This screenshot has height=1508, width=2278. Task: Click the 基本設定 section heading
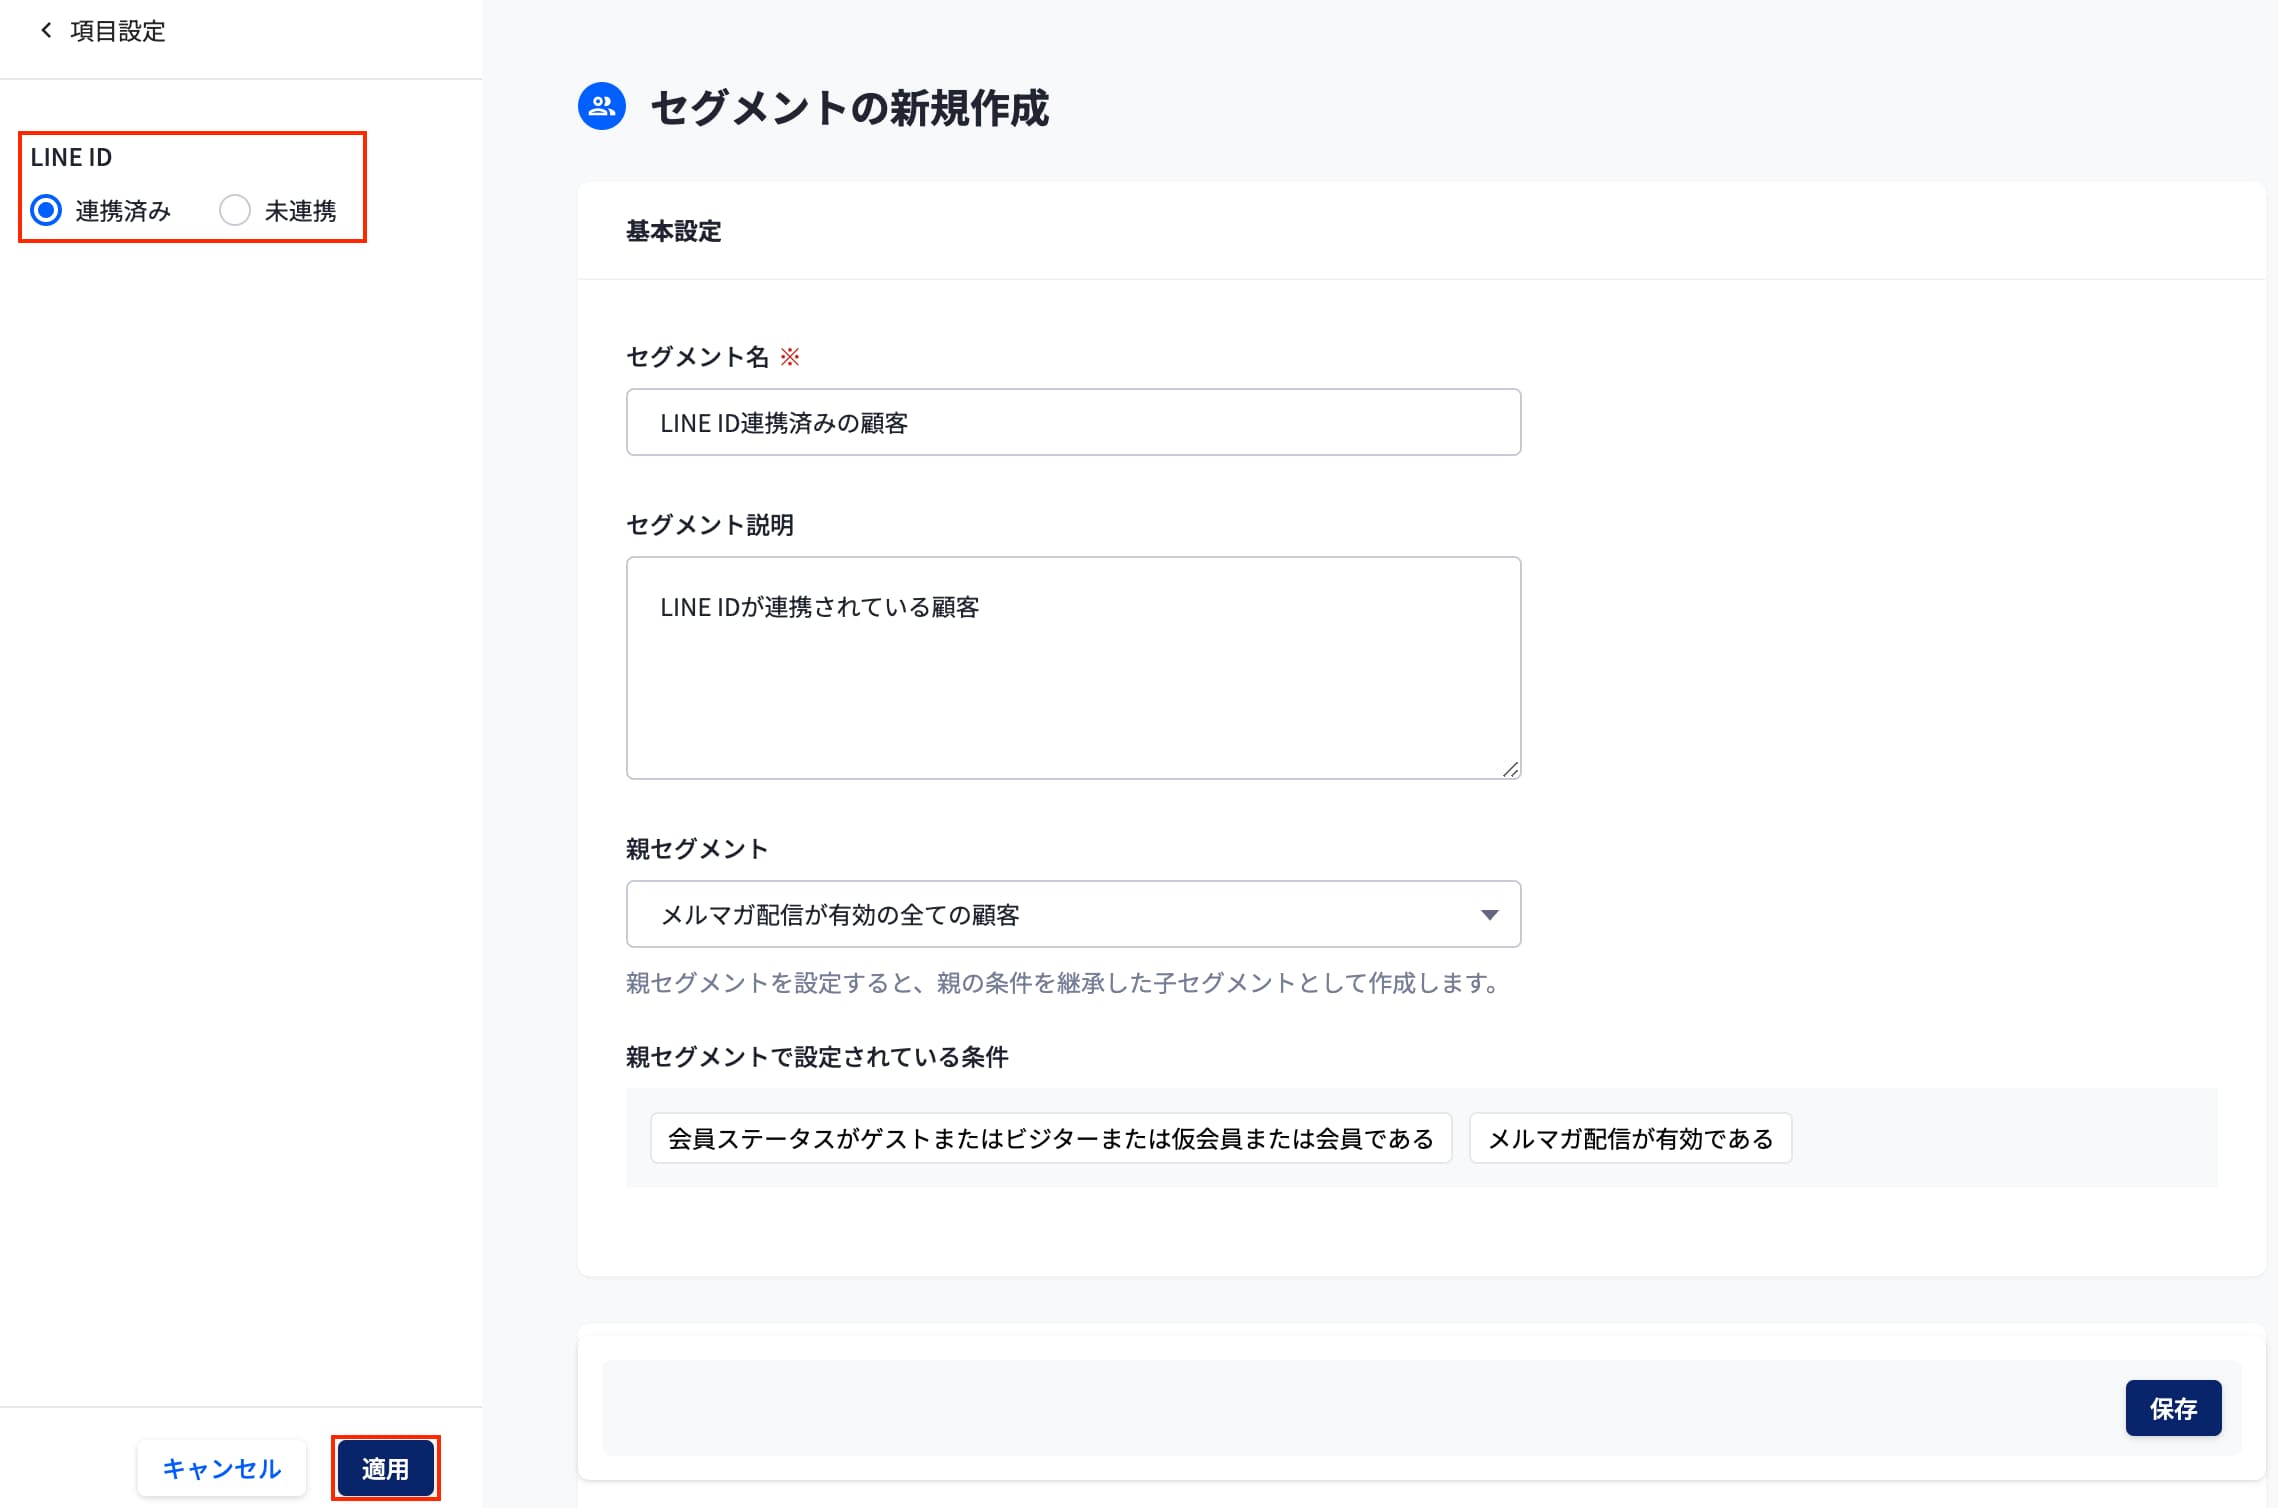[673, 231]
